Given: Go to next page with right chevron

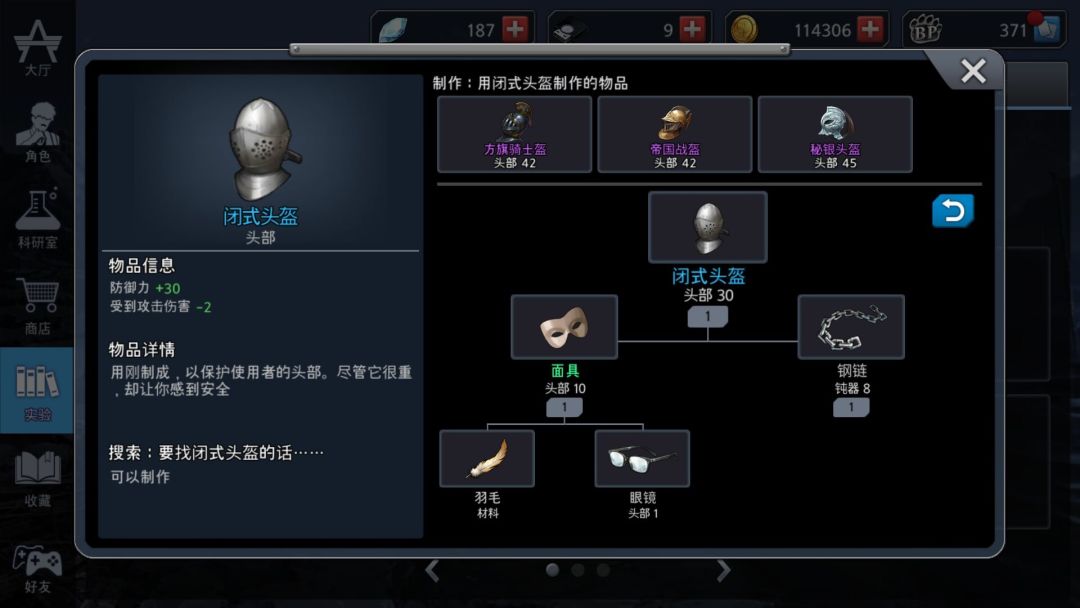Looking at the screenshot, I should (x=723, y=570).
